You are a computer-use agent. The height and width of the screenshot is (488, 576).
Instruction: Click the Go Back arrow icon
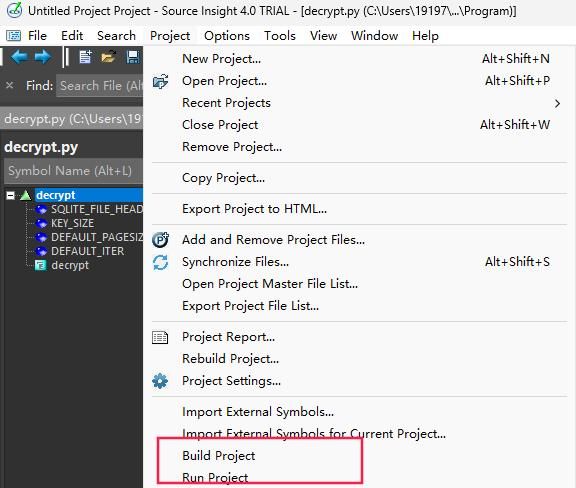19,57
